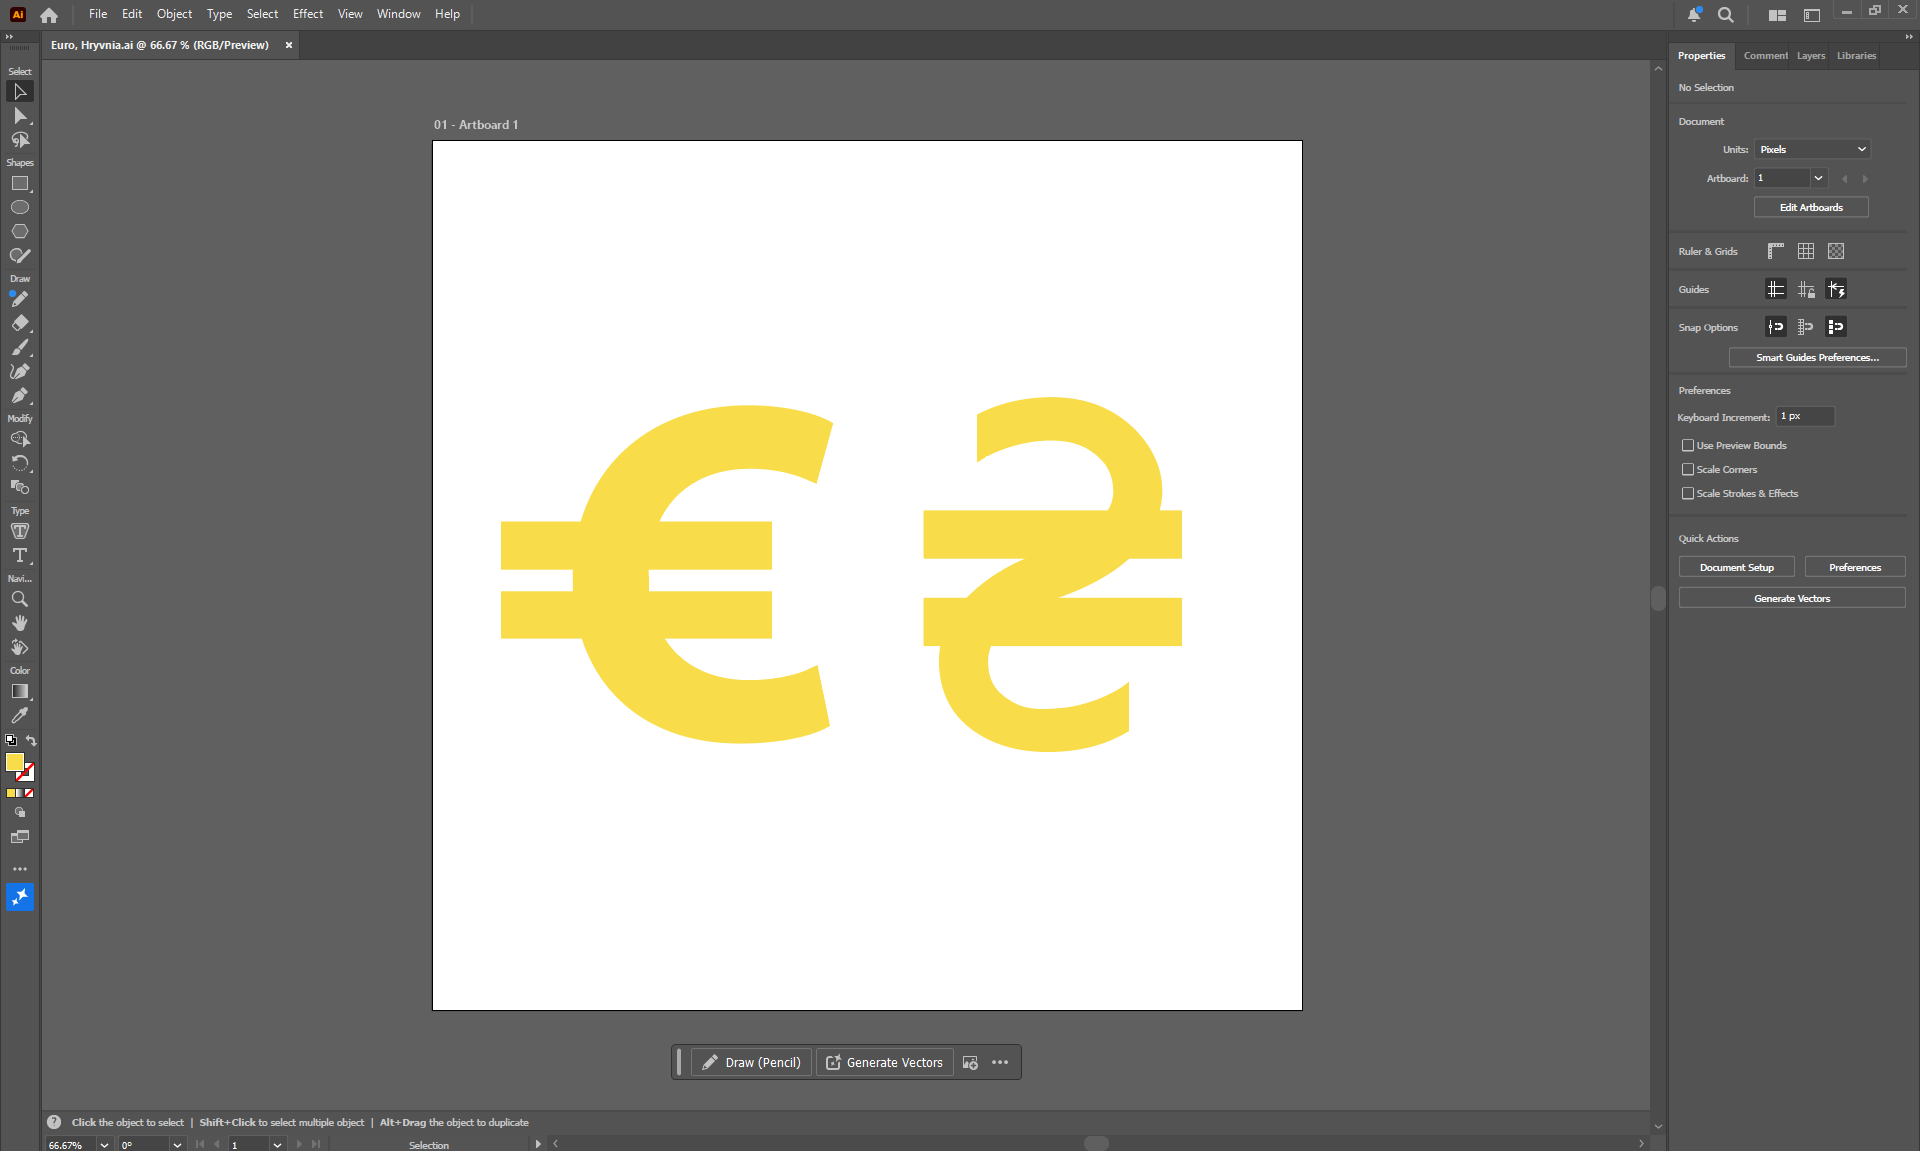Pick the Eraser tool

coord(19,324)
